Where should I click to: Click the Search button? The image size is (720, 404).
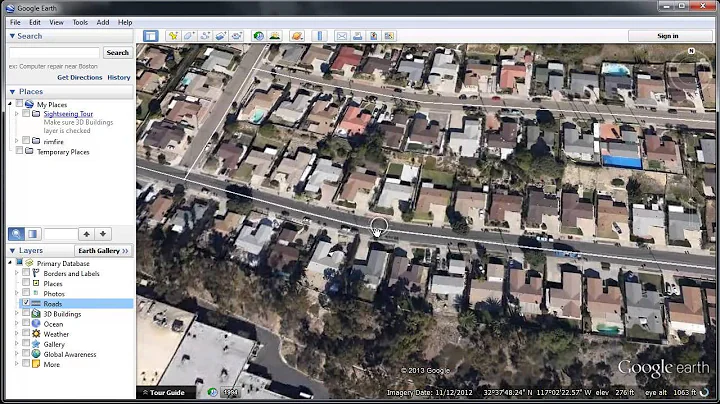118,52
